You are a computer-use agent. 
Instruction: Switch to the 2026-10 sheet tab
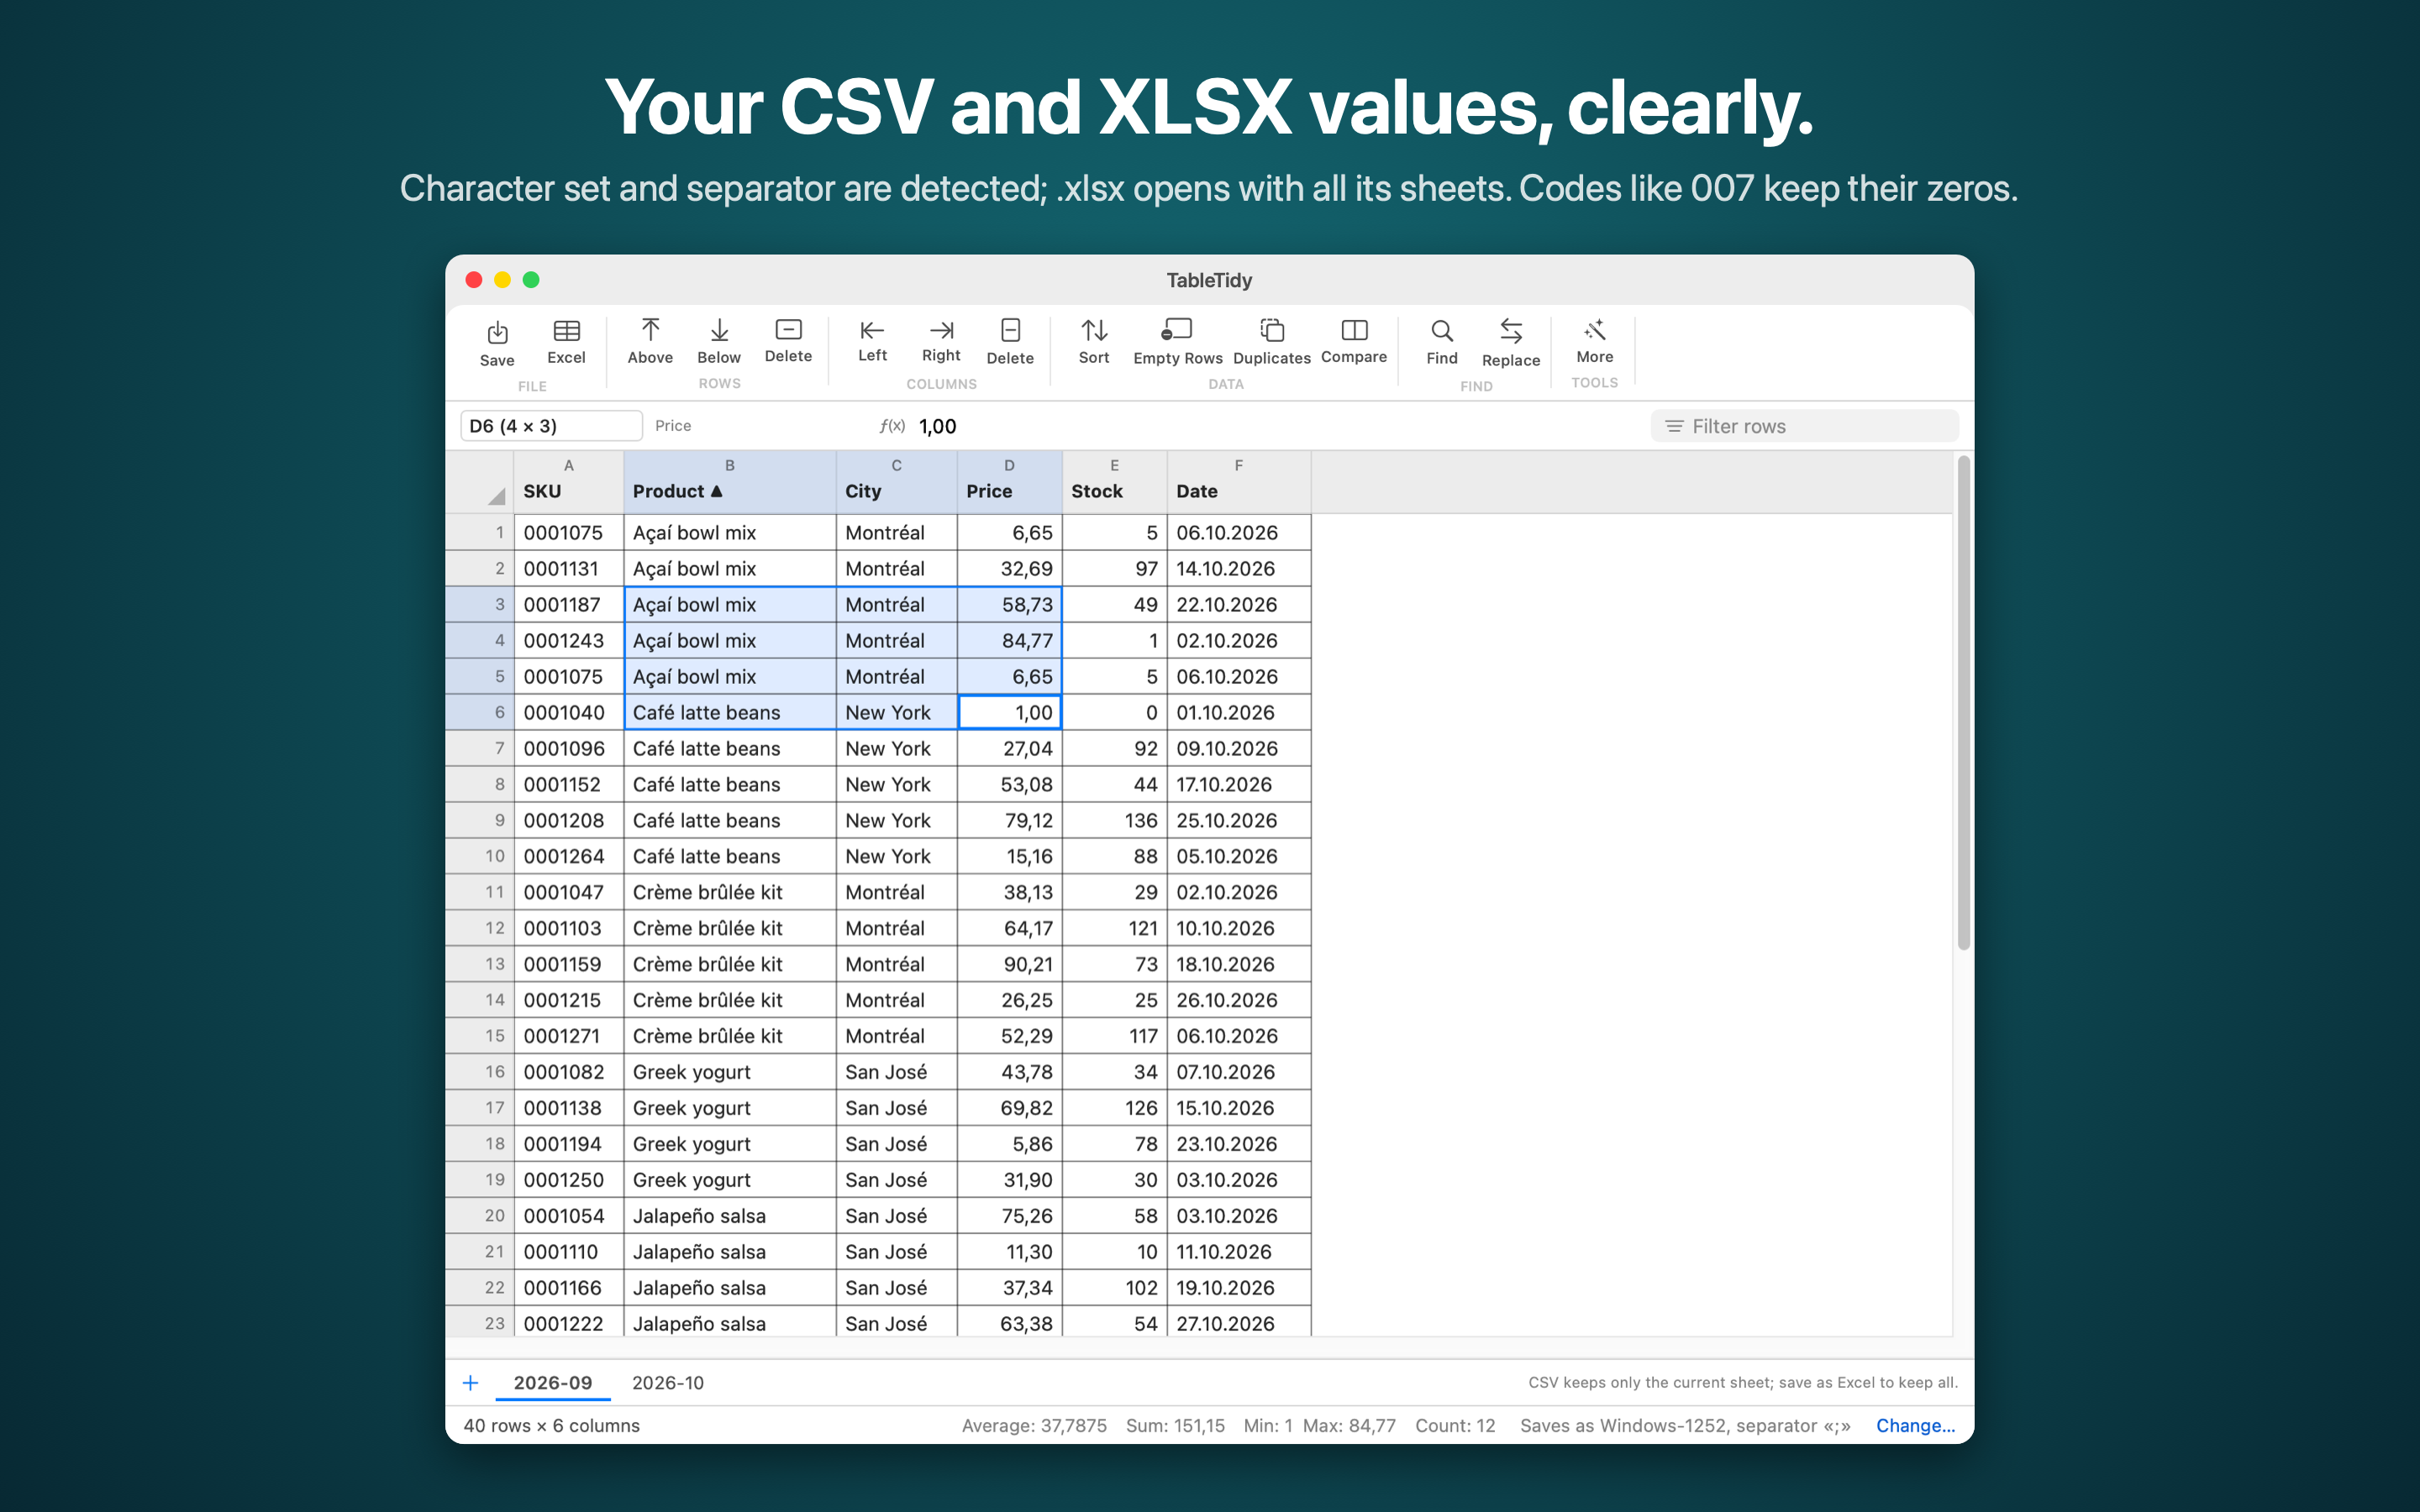(x=668, y=1383)
